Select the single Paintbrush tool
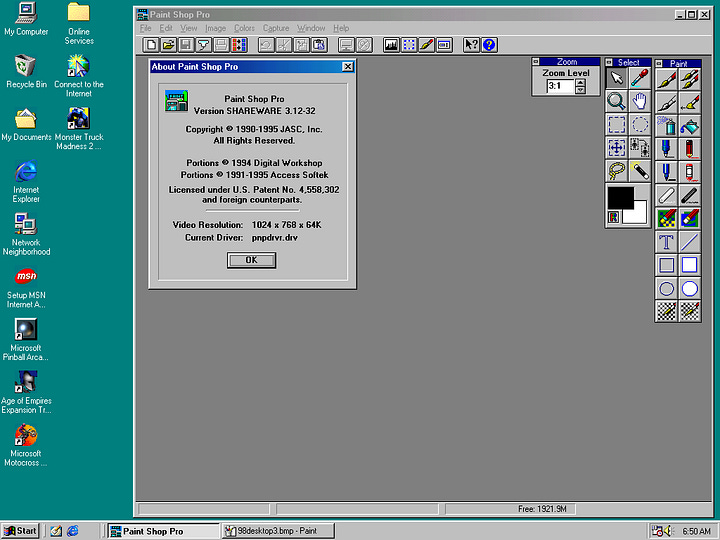The width and height of the screenshot is (720, 540). pos(666,80)
